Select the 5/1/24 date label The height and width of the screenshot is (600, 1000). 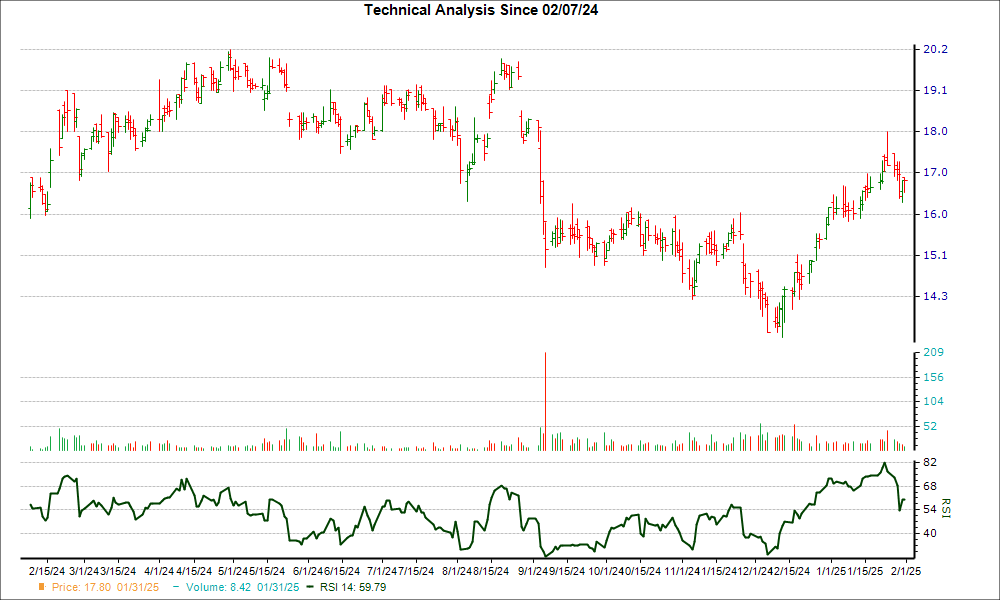click(233, 571)
